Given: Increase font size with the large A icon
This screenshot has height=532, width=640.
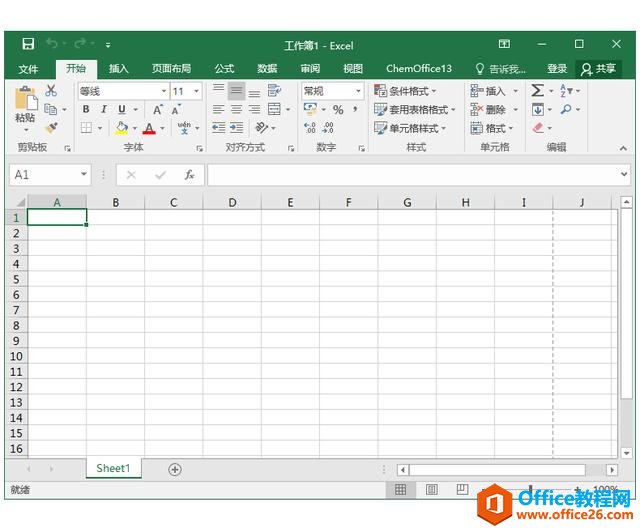Looking at the screenshot, I should coord(158,109).
